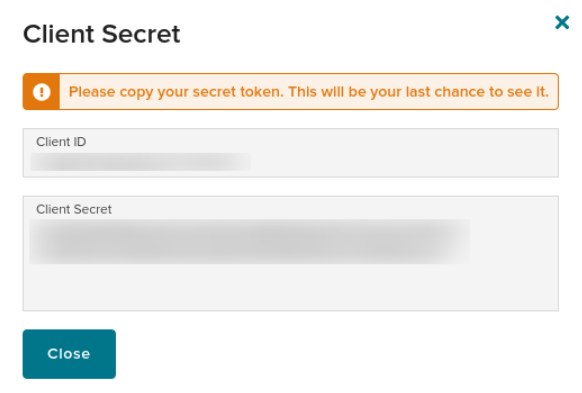Select the blurred Client Secret value
The width and height of the screenshot is (582, 393).
coord(249,241)
